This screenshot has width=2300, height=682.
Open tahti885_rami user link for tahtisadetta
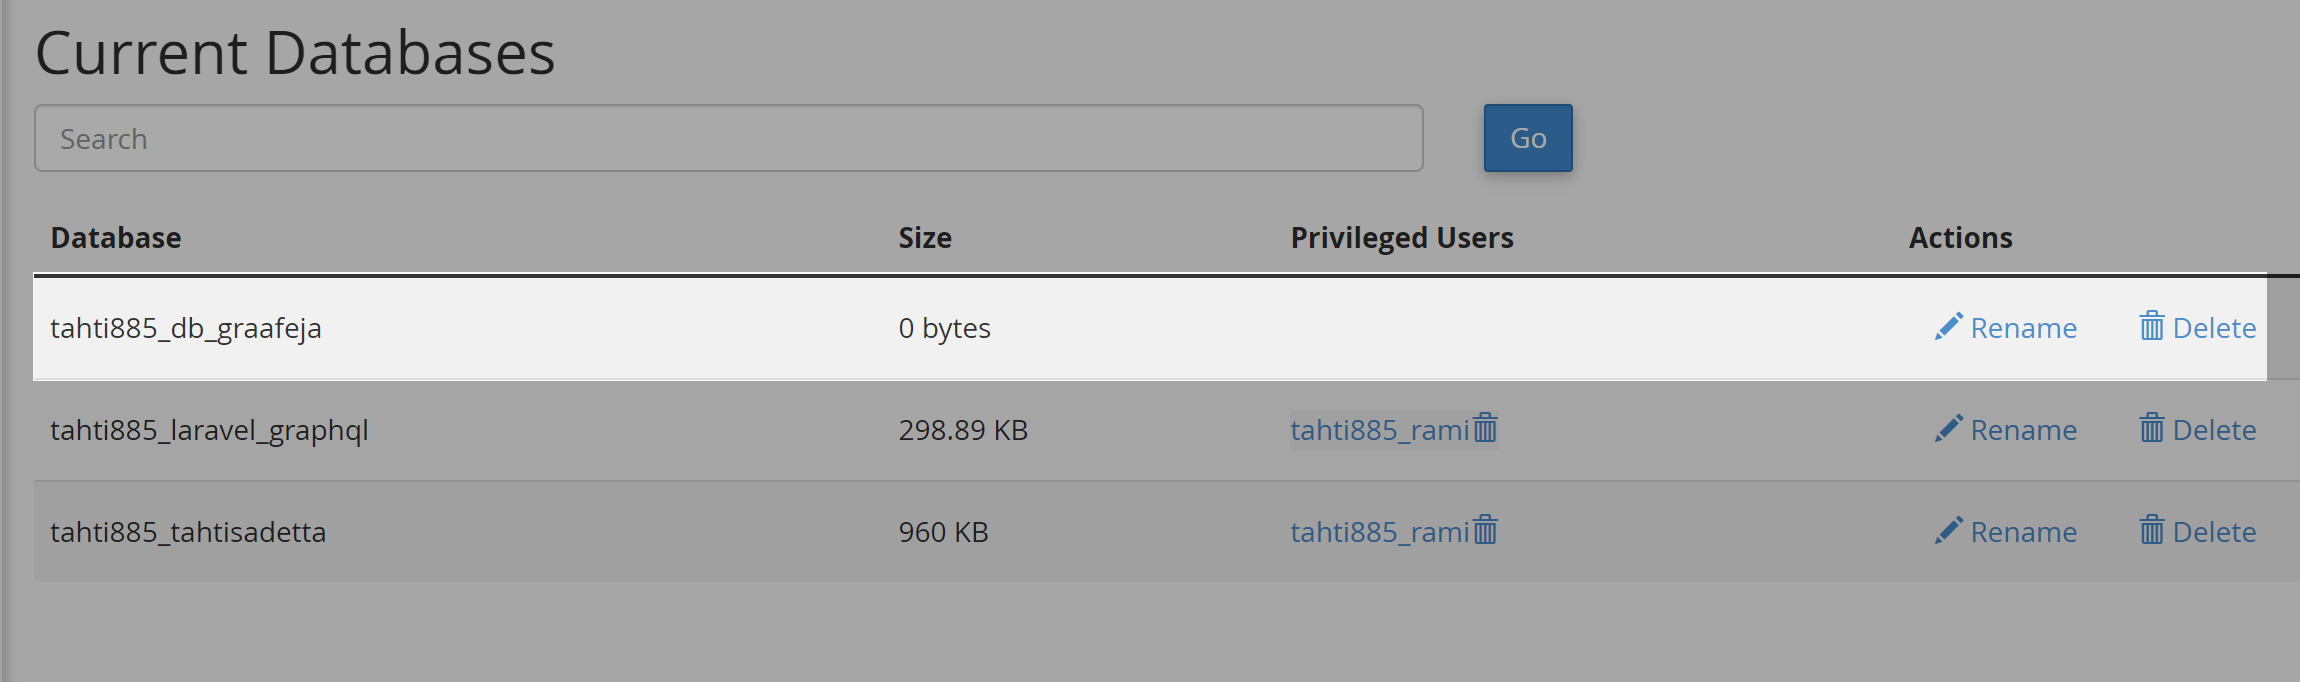pos(1380,532)
